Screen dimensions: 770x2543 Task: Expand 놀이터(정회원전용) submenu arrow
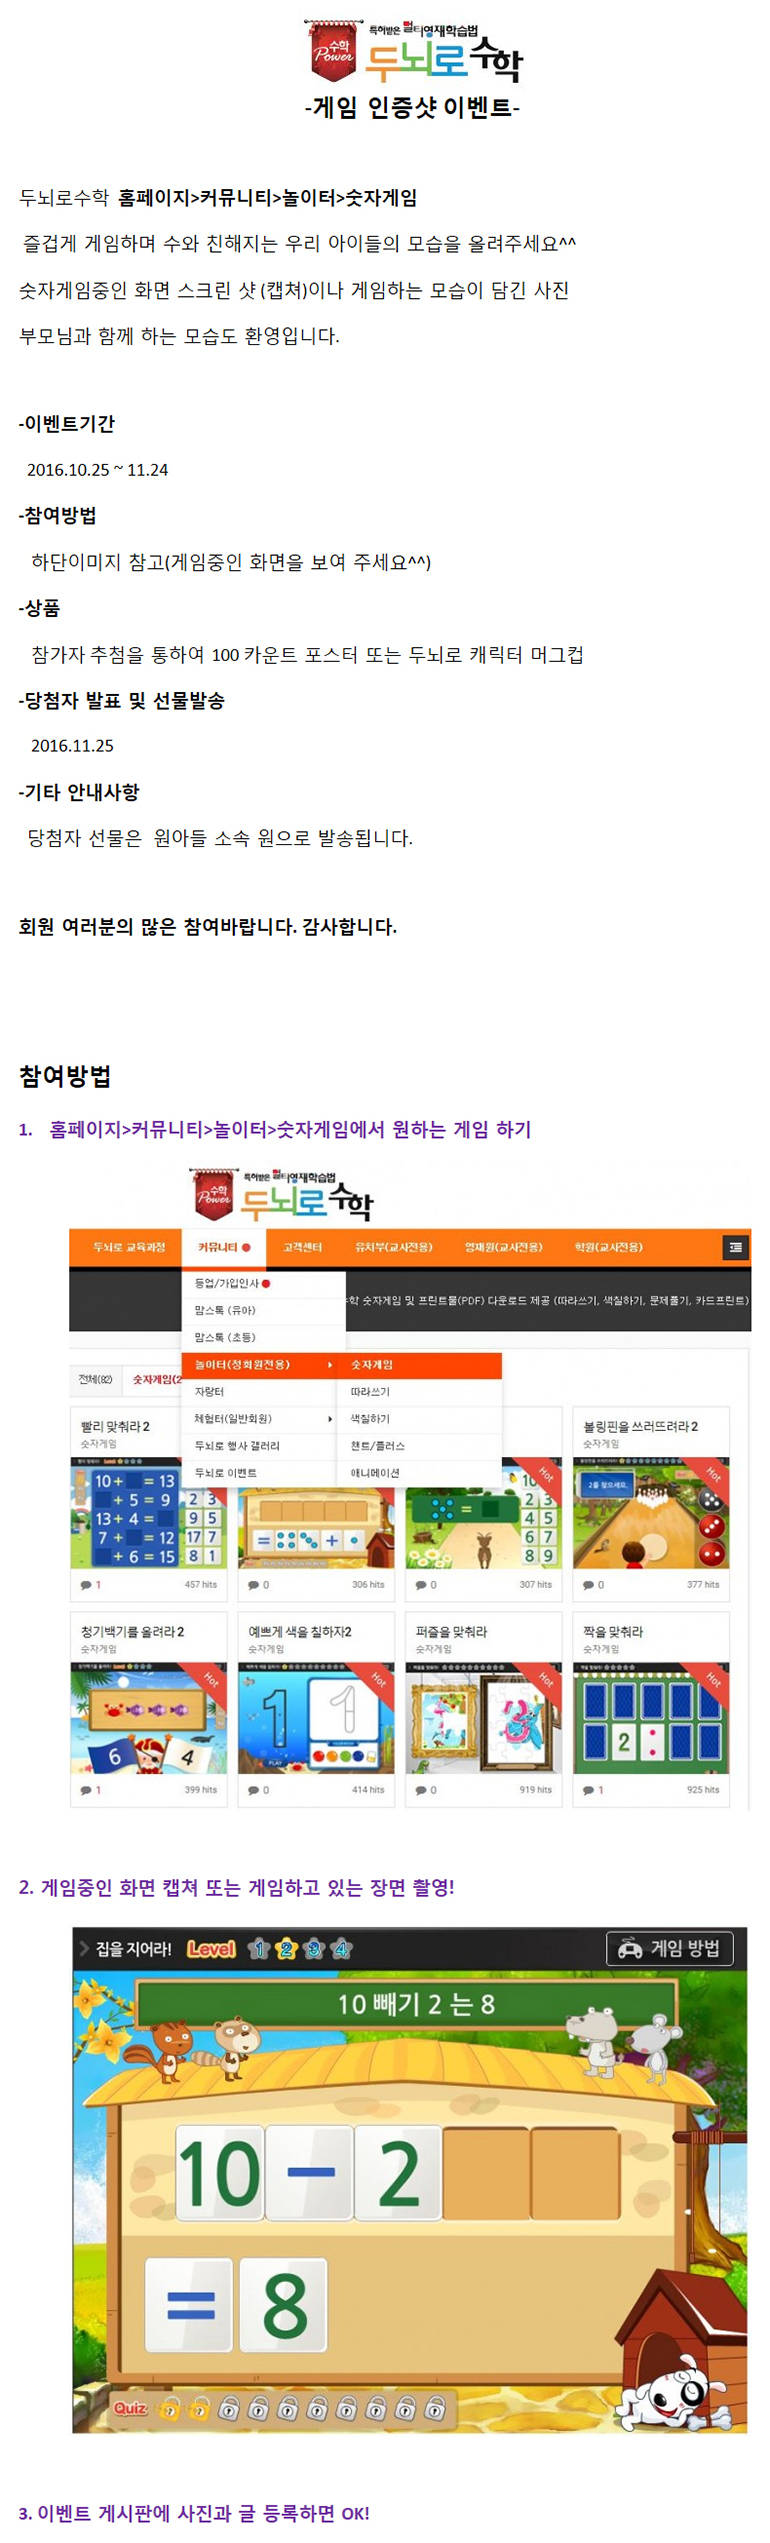pos(330,1365)
